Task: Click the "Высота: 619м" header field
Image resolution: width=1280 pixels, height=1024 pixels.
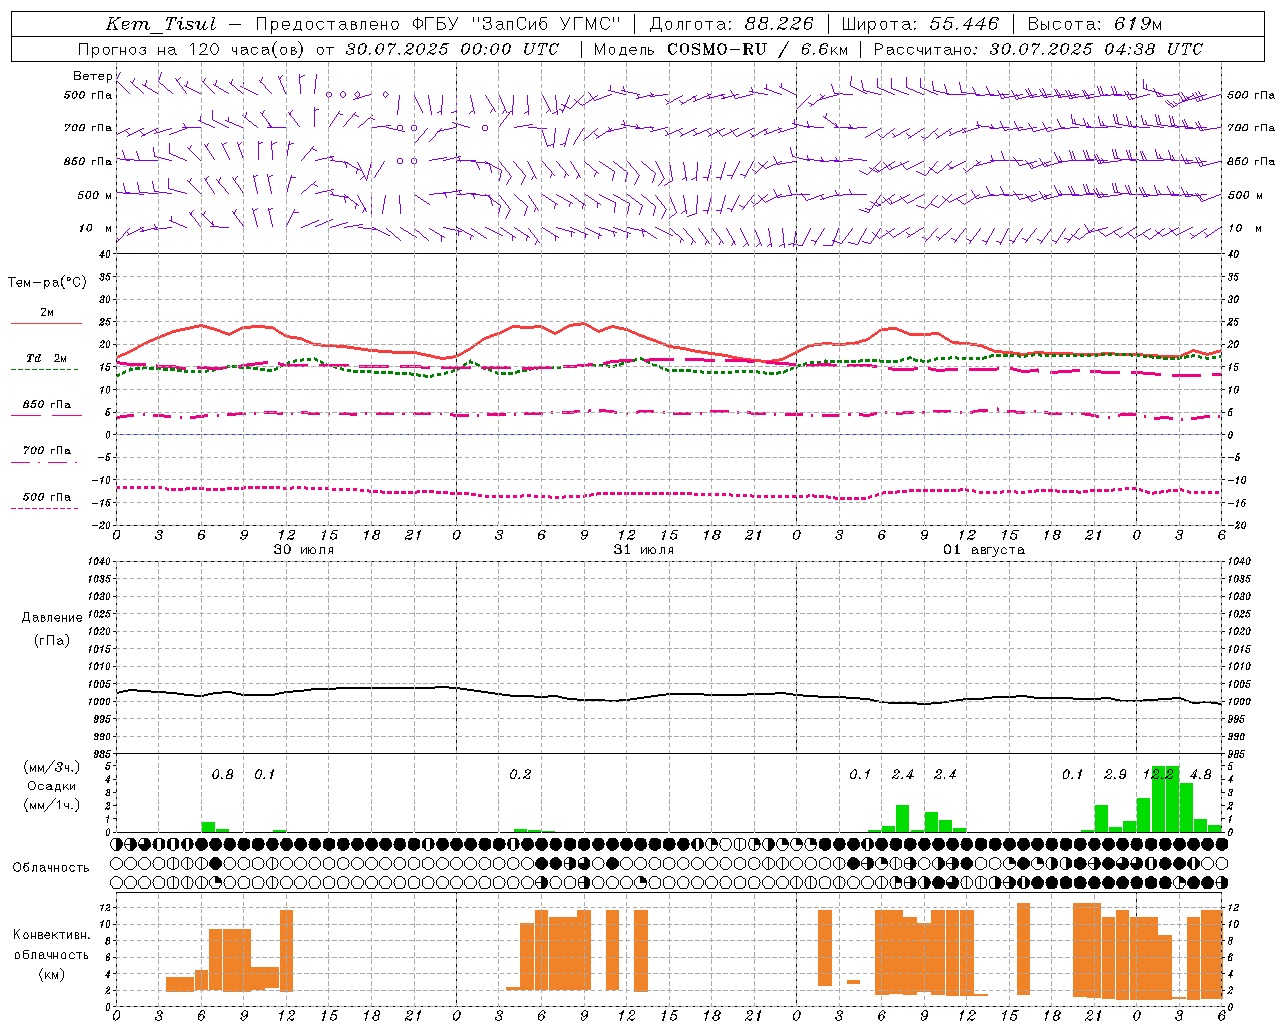Action: (x=1095, y=24)
